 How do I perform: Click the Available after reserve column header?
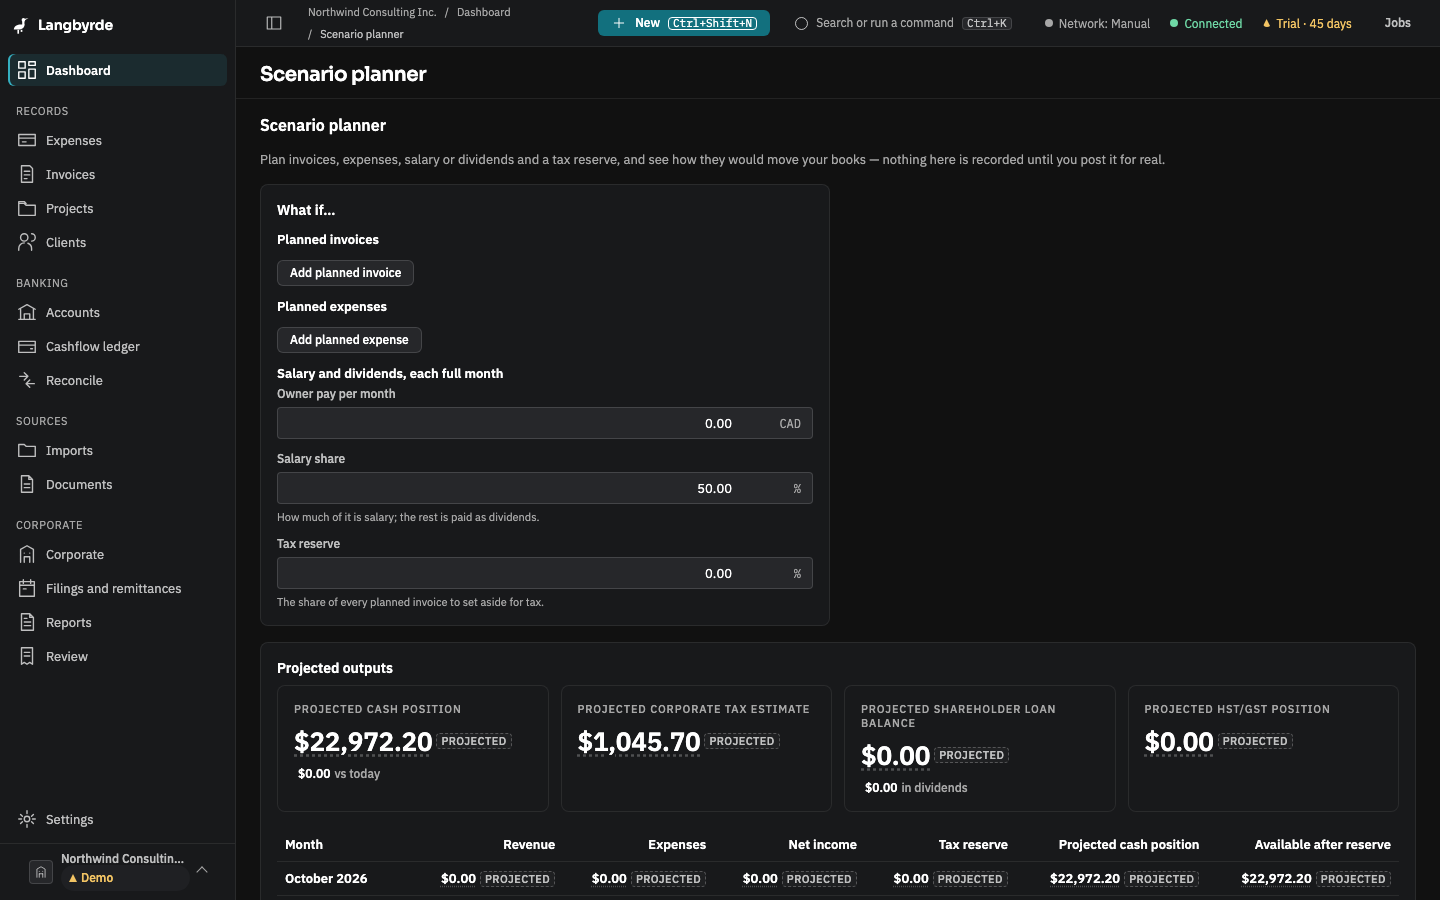(1323, 845)
